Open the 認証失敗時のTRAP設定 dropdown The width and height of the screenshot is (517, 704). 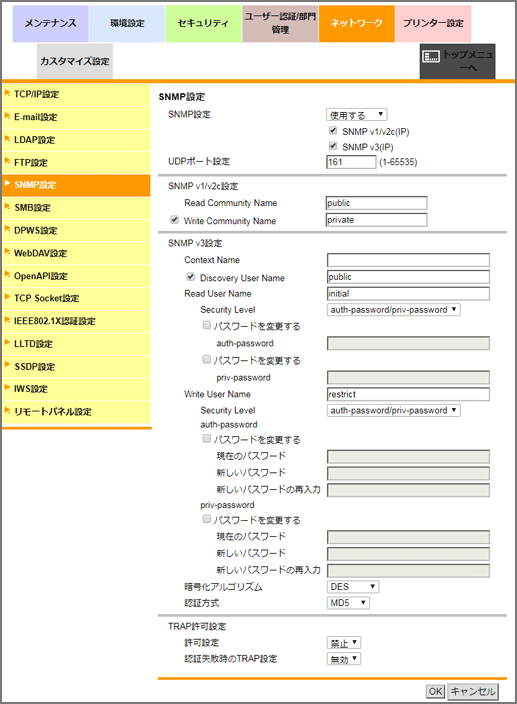pos(344,659)
